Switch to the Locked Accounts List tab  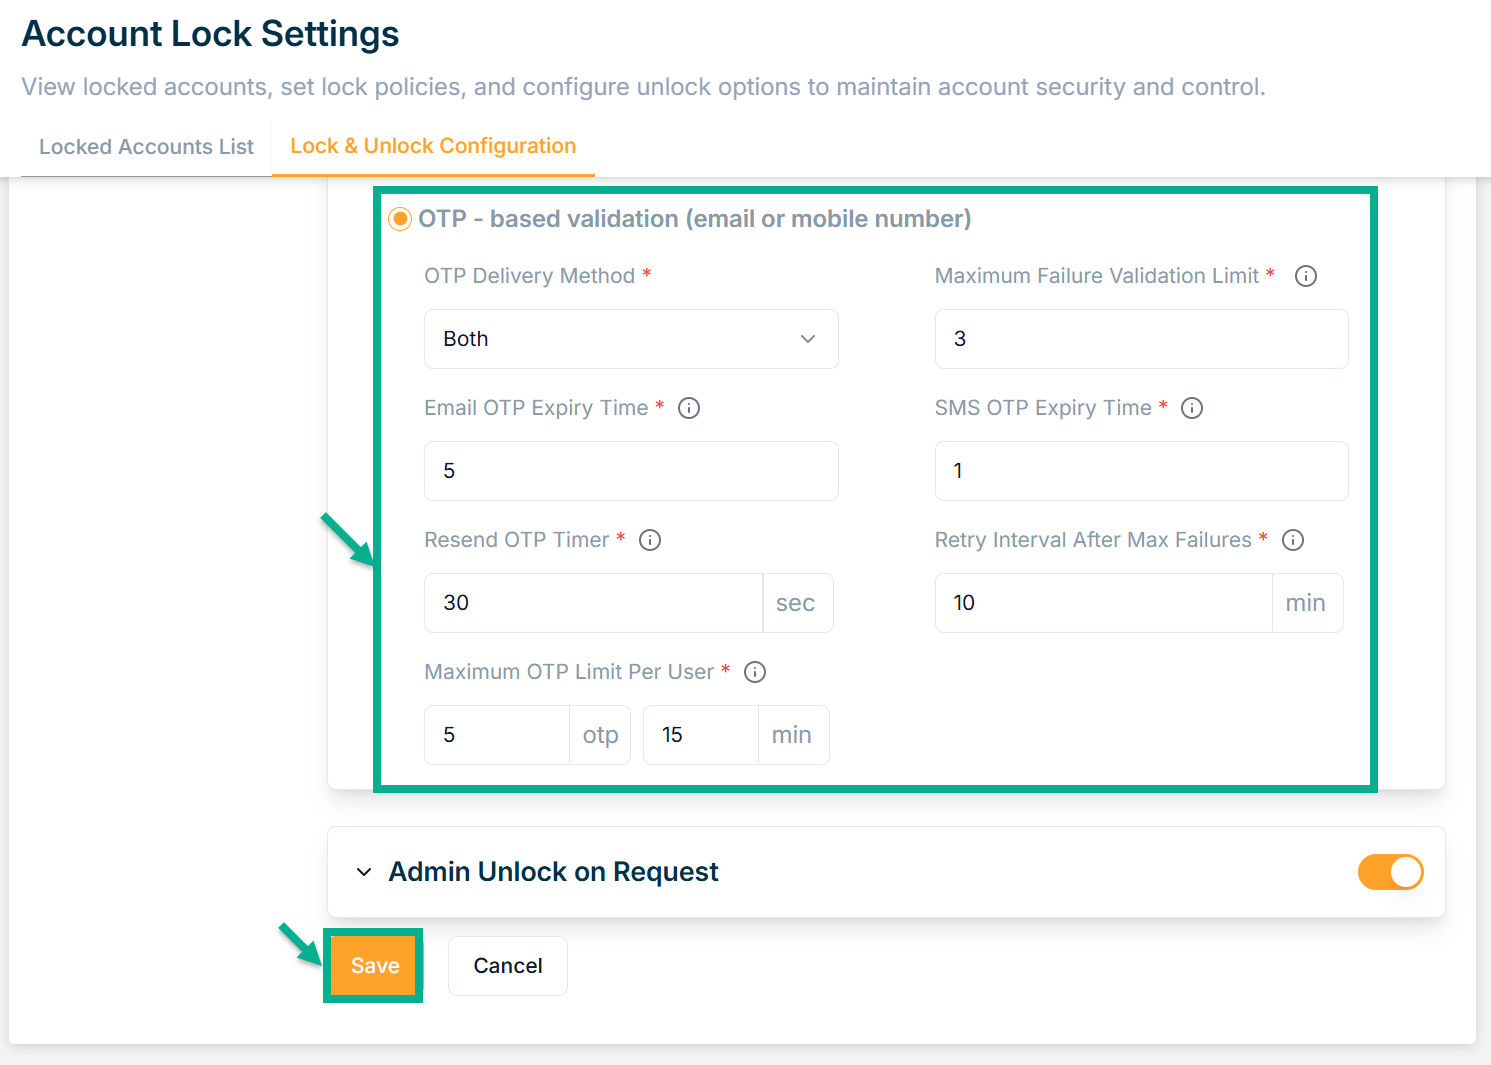[x=146, y=147]
